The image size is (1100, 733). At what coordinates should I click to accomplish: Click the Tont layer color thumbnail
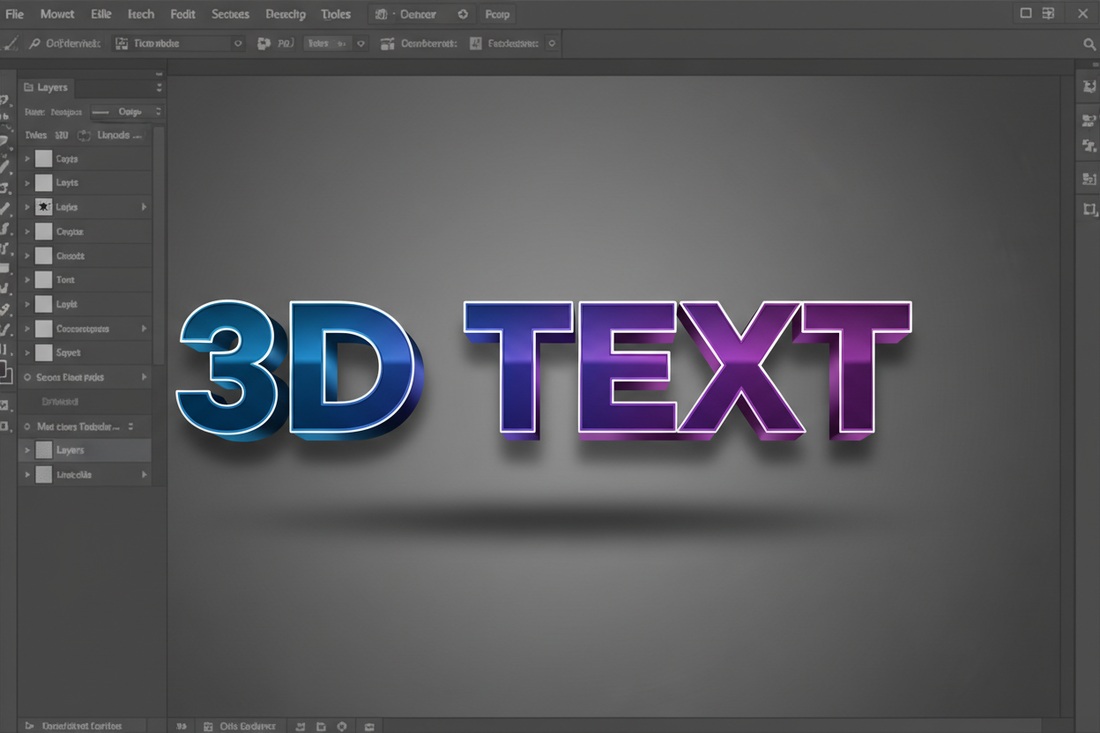[x=43, y=279]
